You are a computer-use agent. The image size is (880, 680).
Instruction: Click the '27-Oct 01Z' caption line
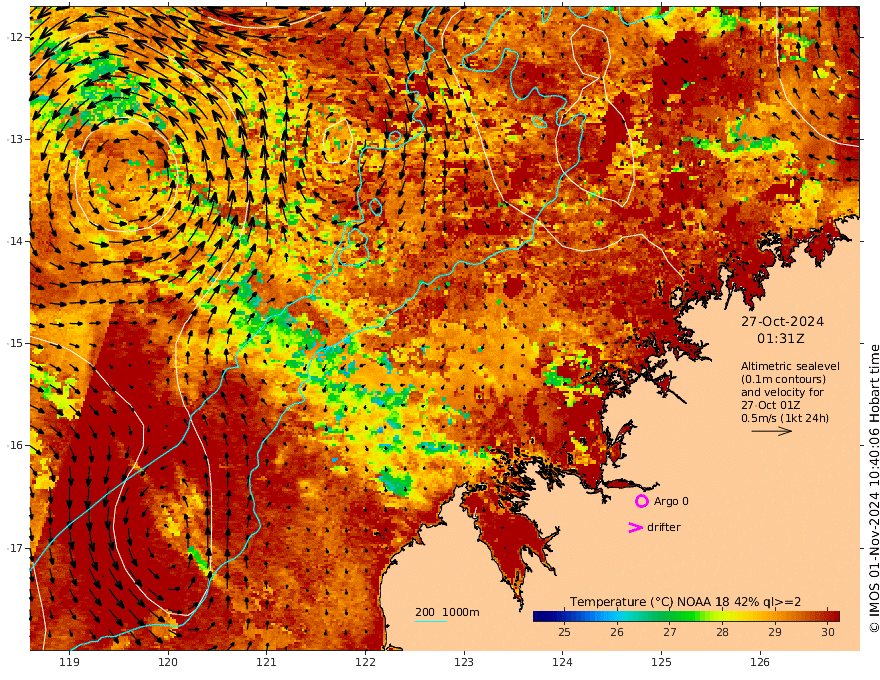point(771,405)
